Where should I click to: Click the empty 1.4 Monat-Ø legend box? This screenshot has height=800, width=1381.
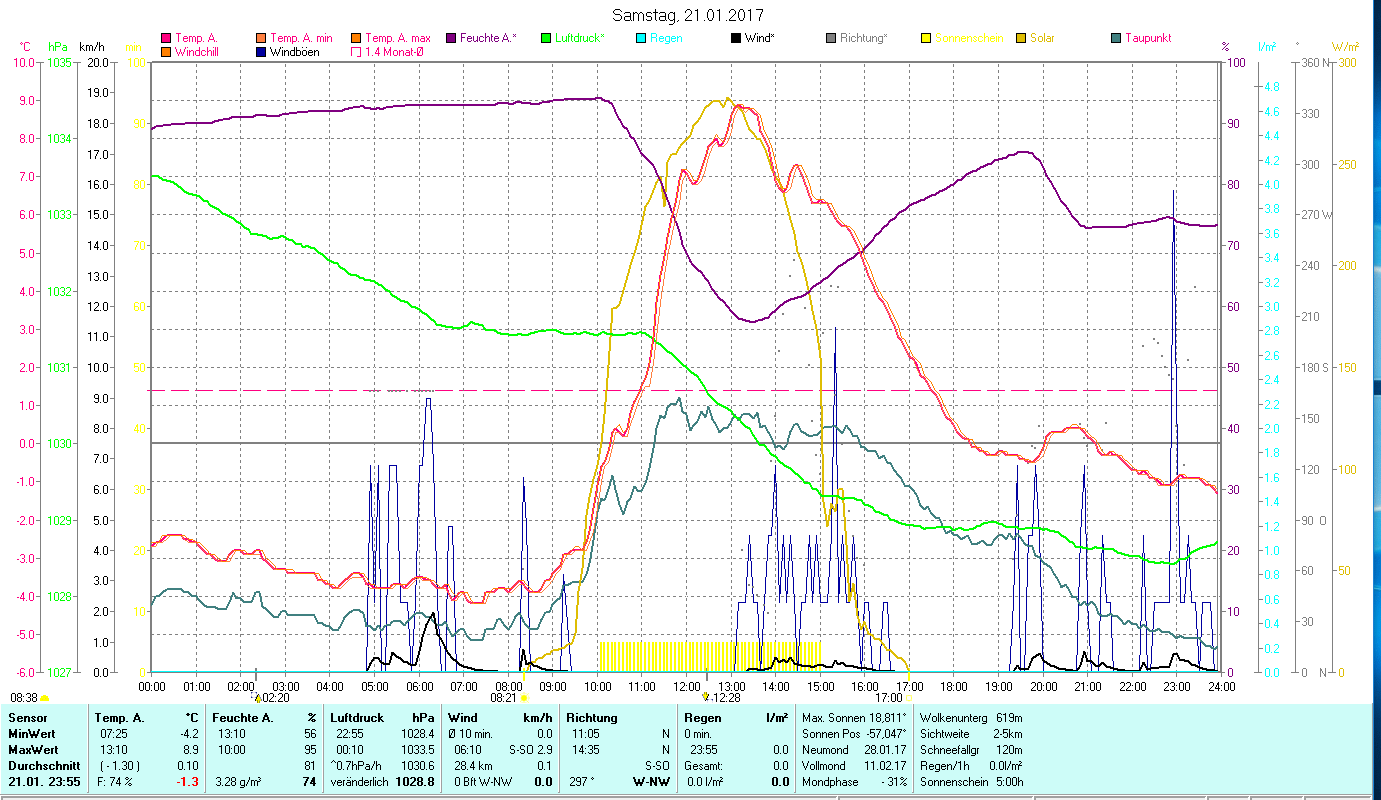[355, 52]
